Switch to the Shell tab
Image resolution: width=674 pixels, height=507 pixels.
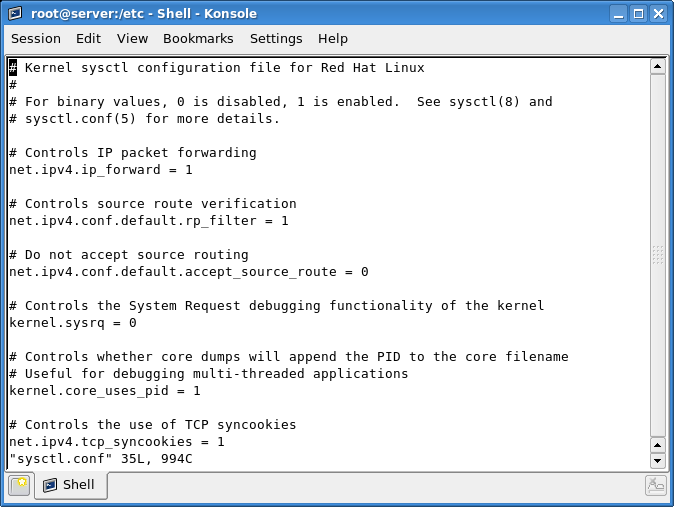(x=71, y=486)
